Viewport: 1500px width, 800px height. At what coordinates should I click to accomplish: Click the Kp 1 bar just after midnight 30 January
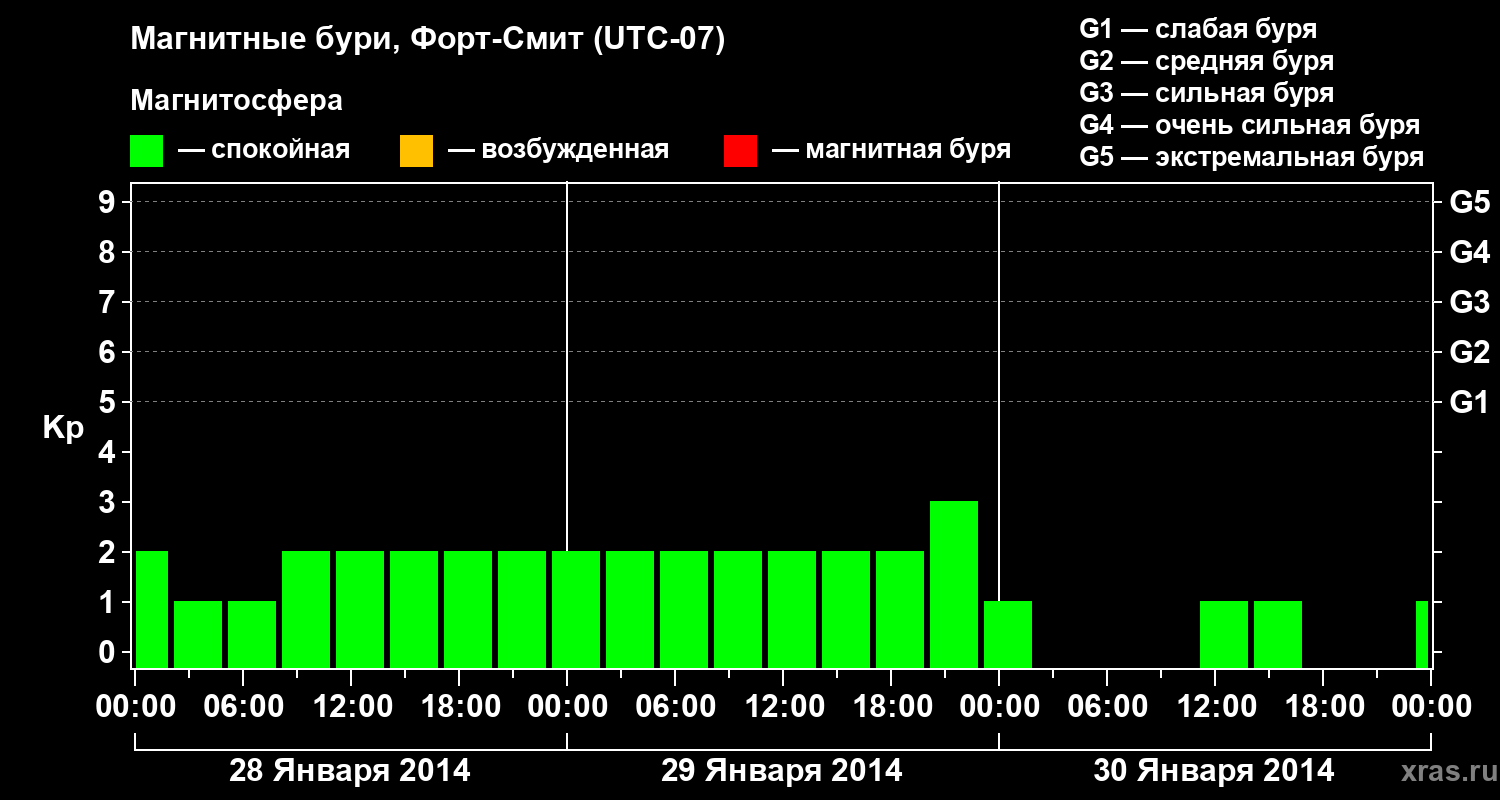tap(1008, 634)
